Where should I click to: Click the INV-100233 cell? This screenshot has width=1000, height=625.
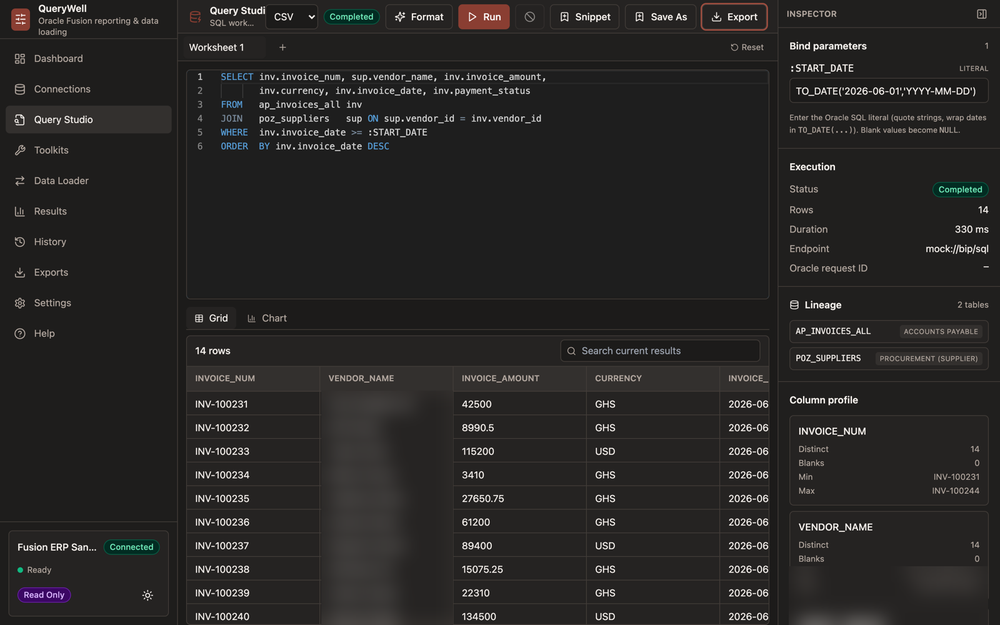(253, 452)
